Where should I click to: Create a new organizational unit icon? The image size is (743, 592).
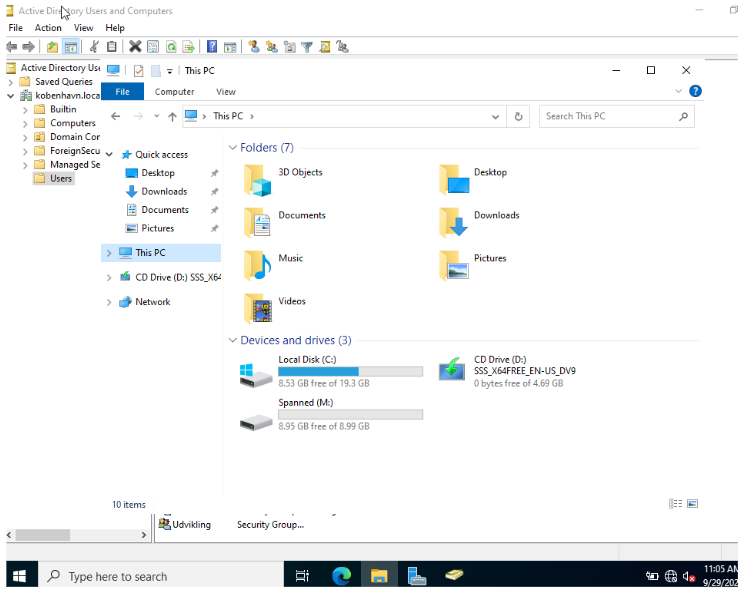coord(289,46)
